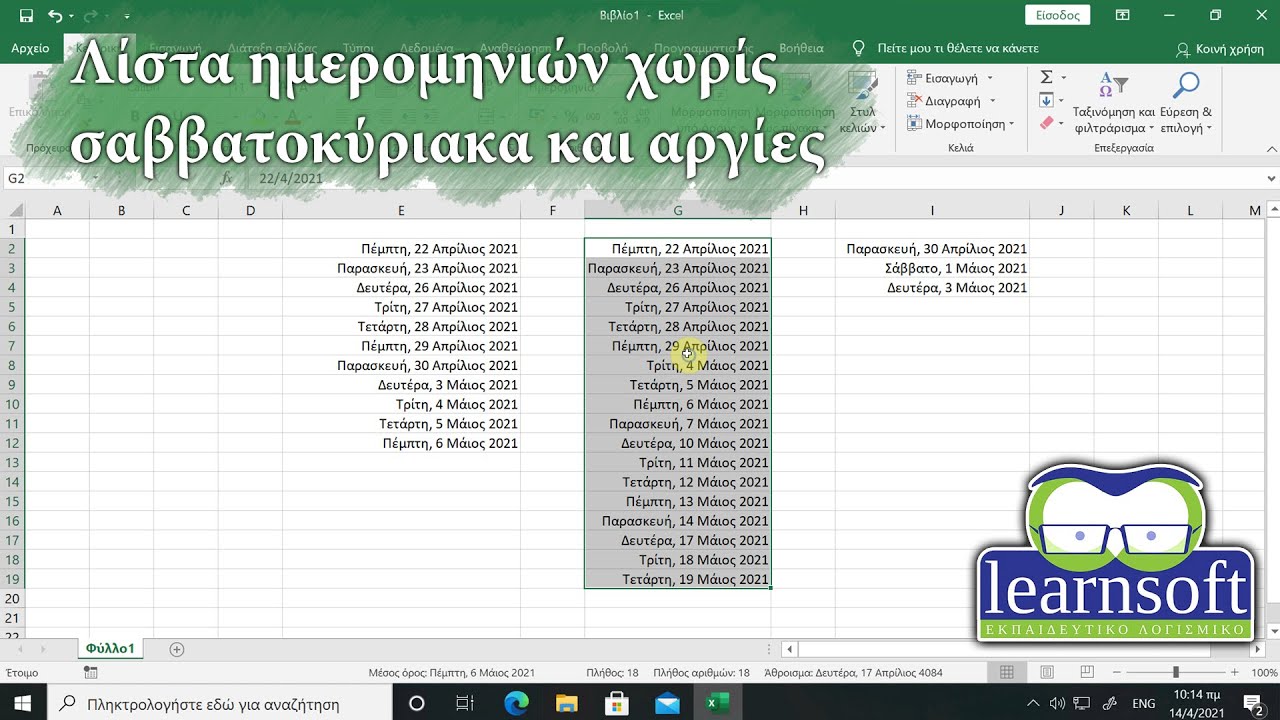Switch to Normal view in the status bar
The image size is (1280, 720).
click(1007, 673)
